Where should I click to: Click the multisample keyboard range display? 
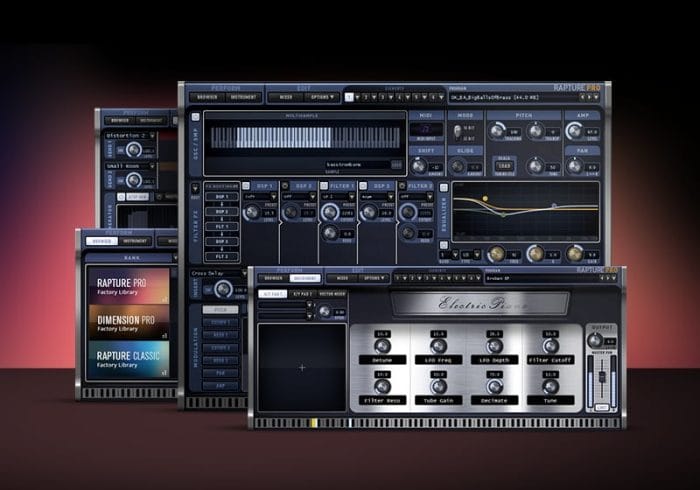[305, 137]
